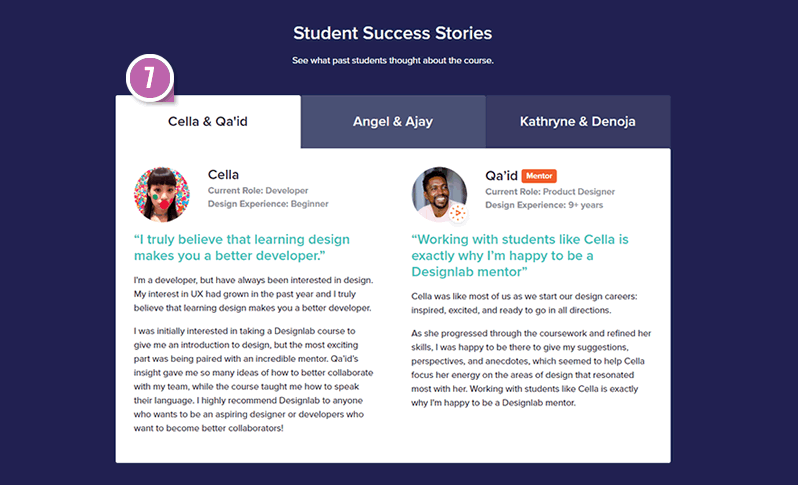Click Qa'id's profile photo
798x485 pixels.
[x=439, y=194]
